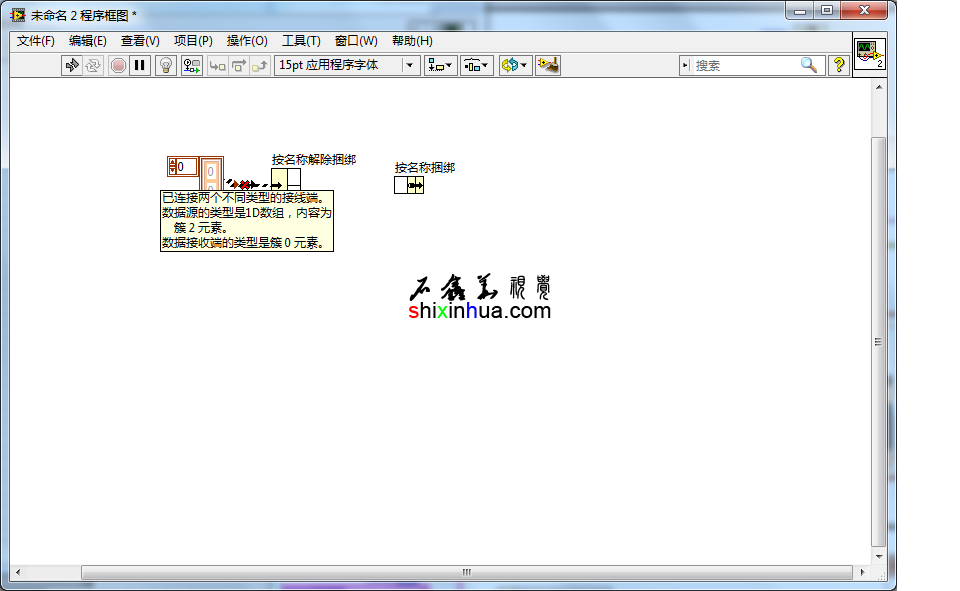Toggle Retain Wire Values button
960x591 pixels.
click(x=191, y=65)
